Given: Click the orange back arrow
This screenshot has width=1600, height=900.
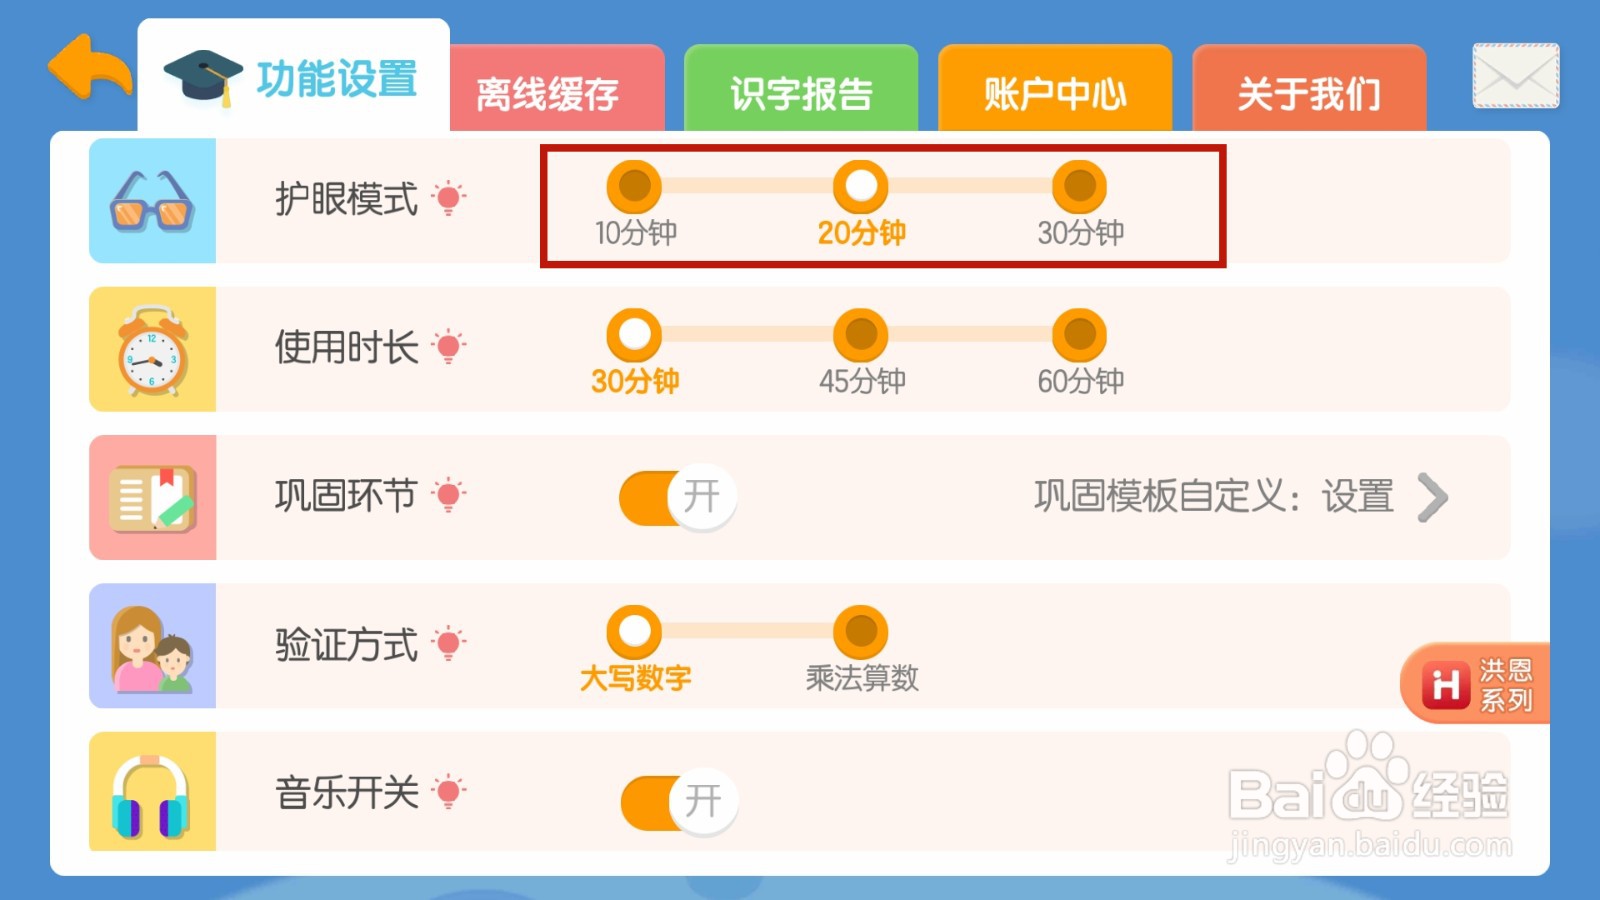Looking at the screenshot, I should pos(89,68).
